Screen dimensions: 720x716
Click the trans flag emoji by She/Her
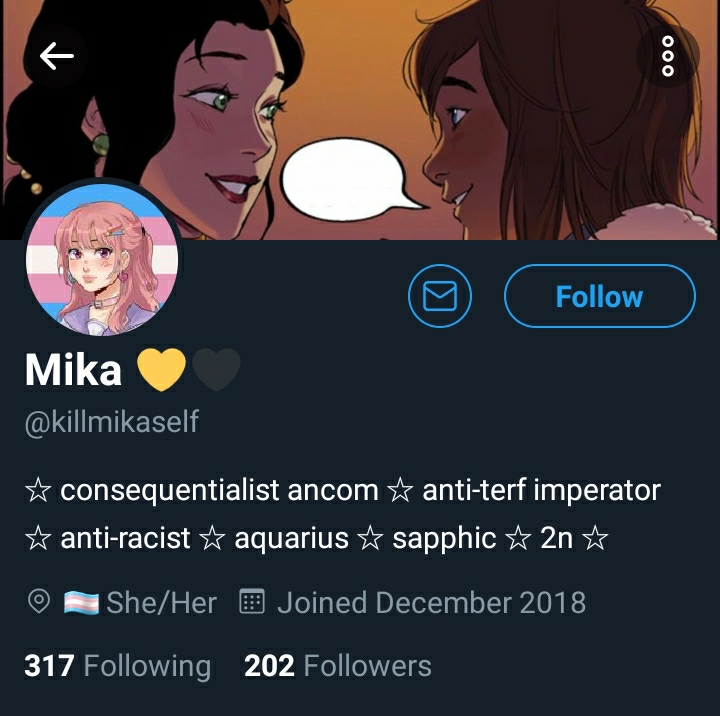pos(81,603)
